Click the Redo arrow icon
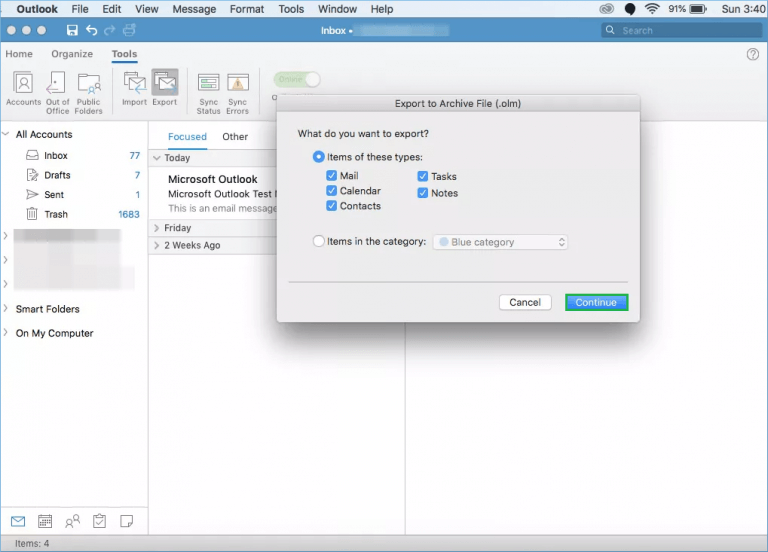This screenshot has height=552, width=768. coord(110,30)
